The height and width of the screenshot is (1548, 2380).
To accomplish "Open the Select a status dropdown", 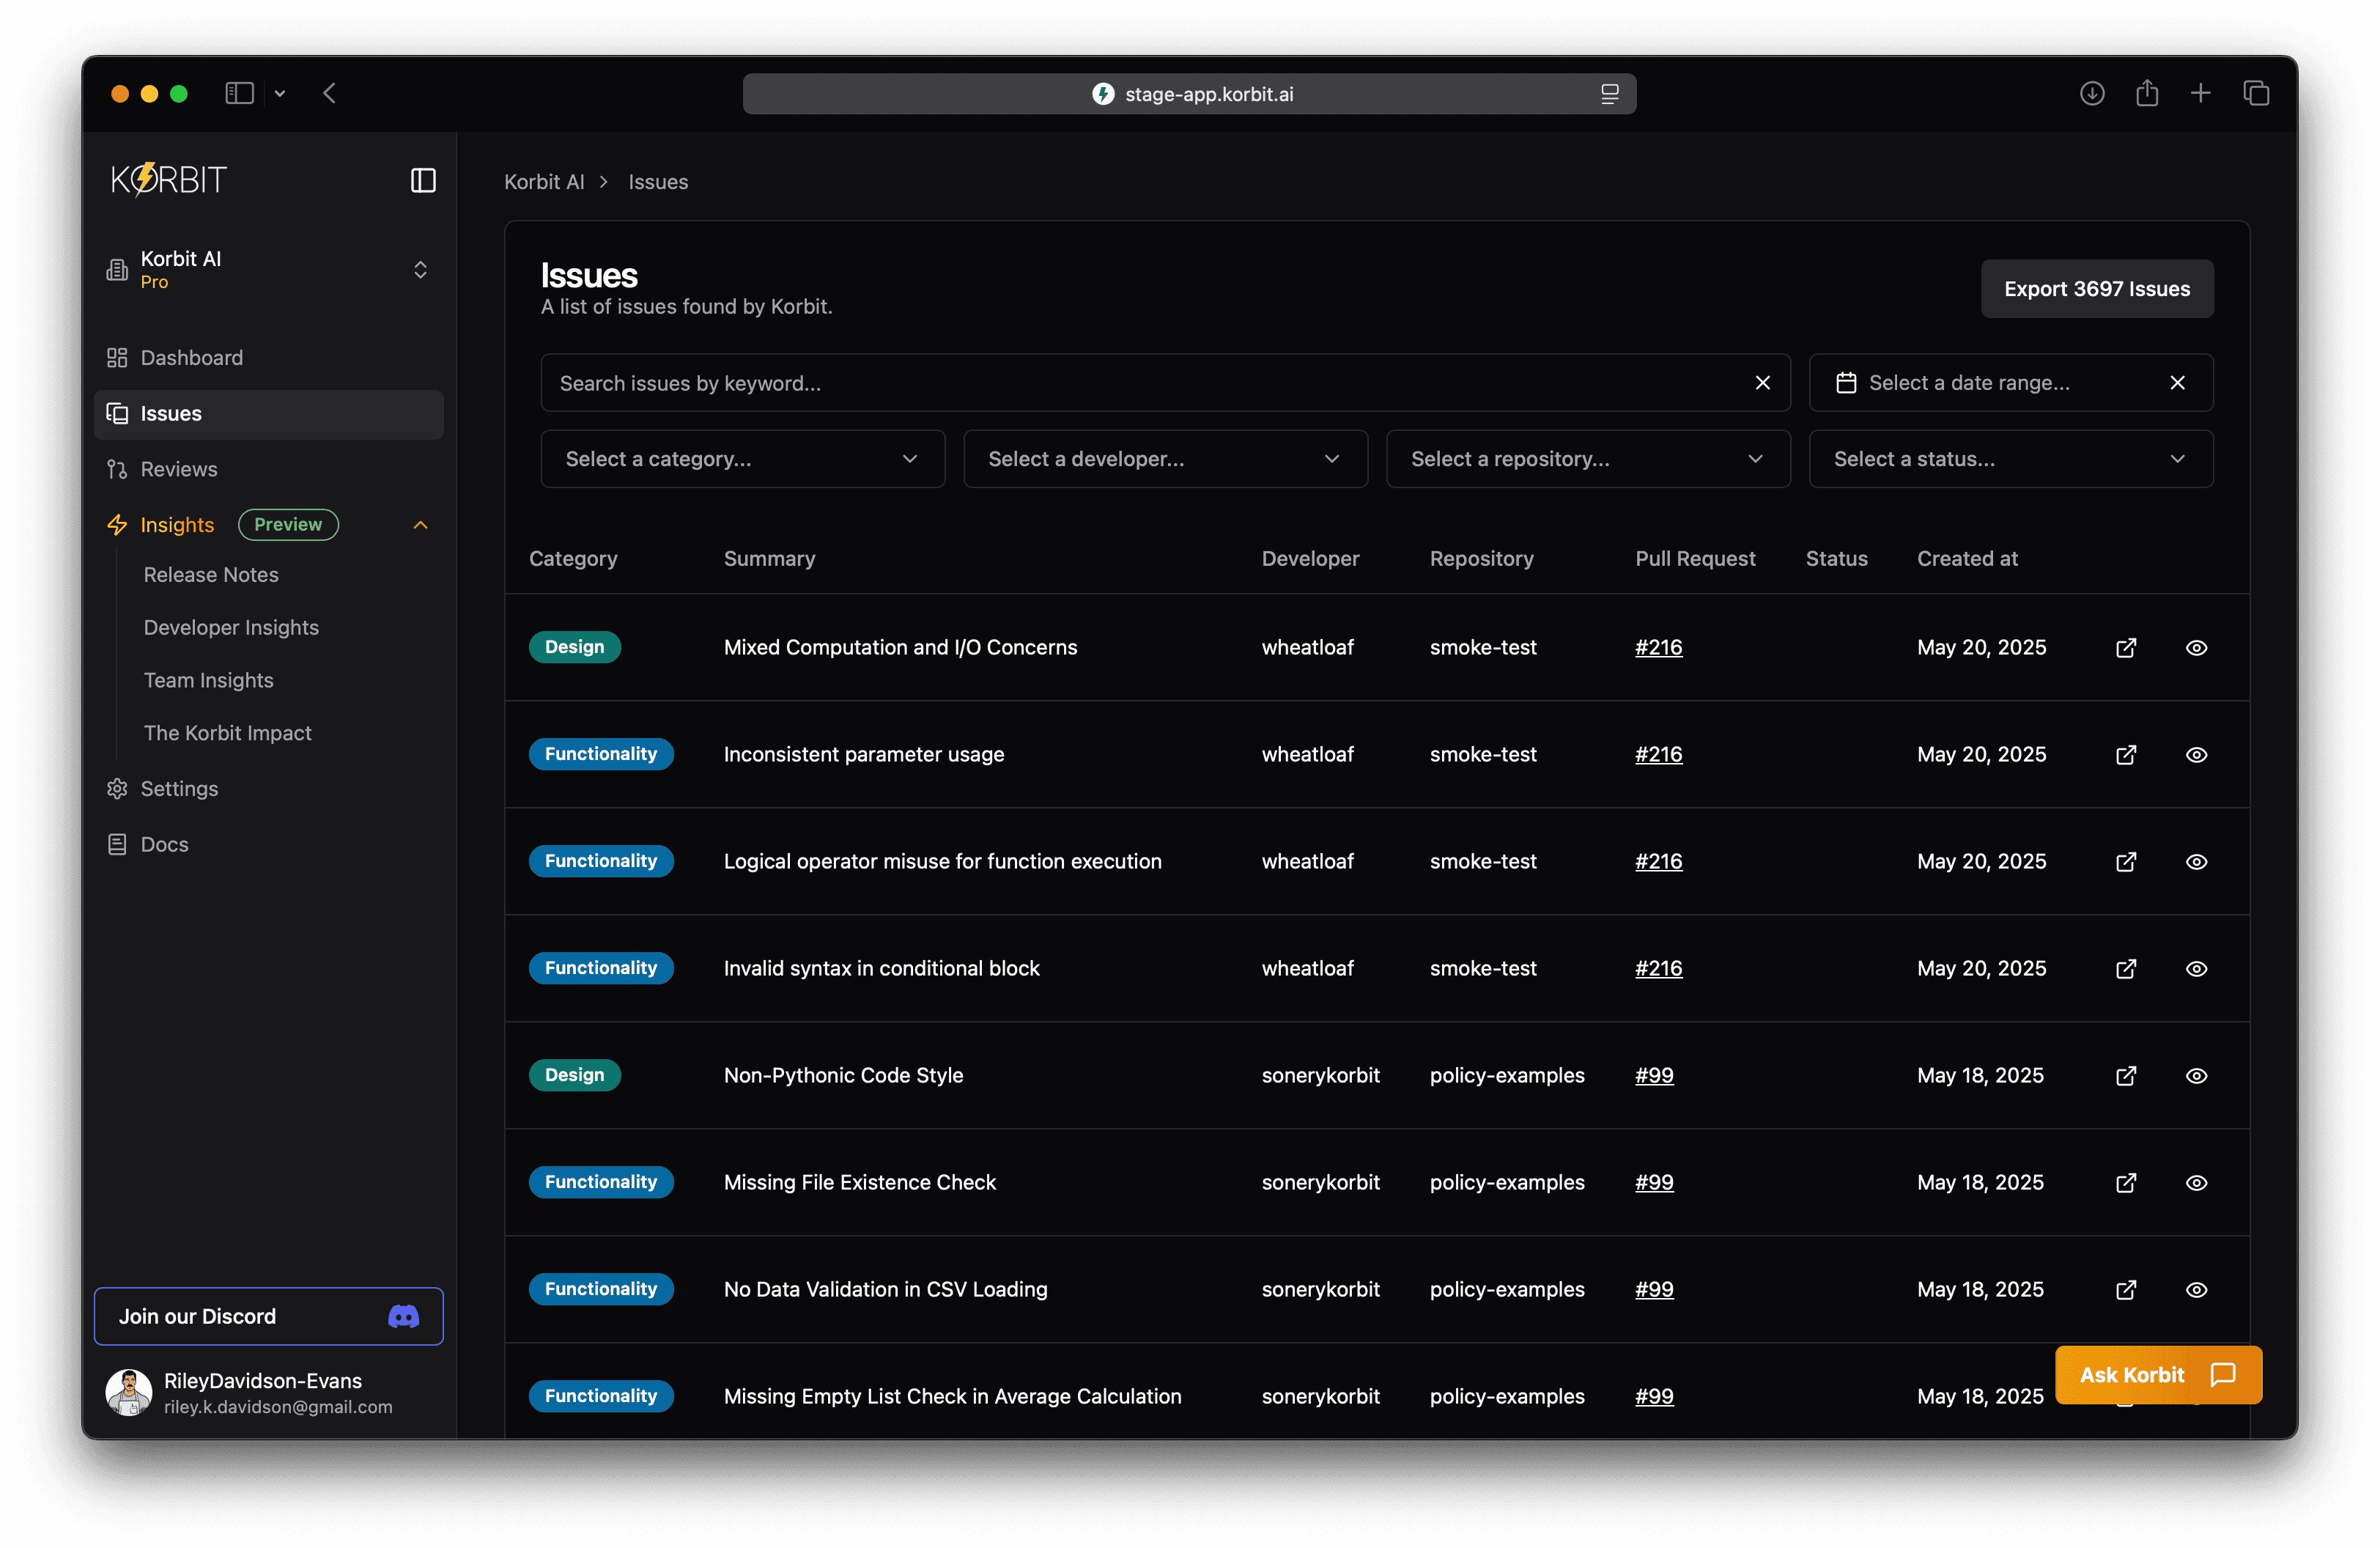I will click(2011, 459).
